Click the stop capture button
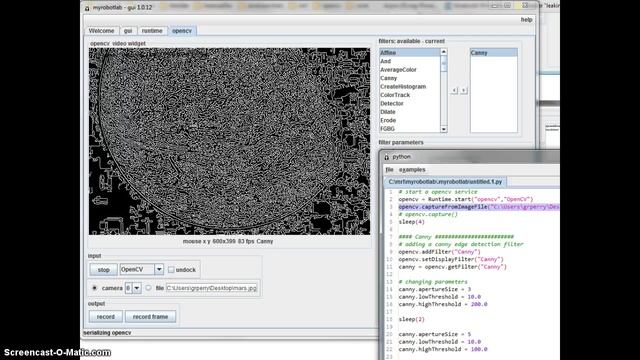 (103, 270)
